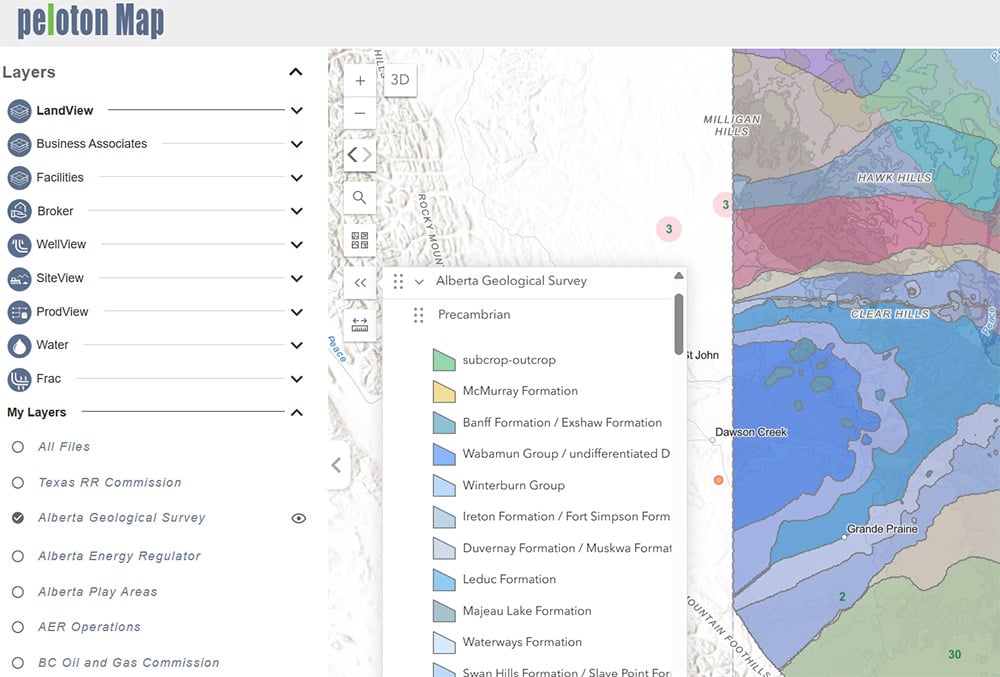Click the McMurray Formation color swatch

point(444,391)
